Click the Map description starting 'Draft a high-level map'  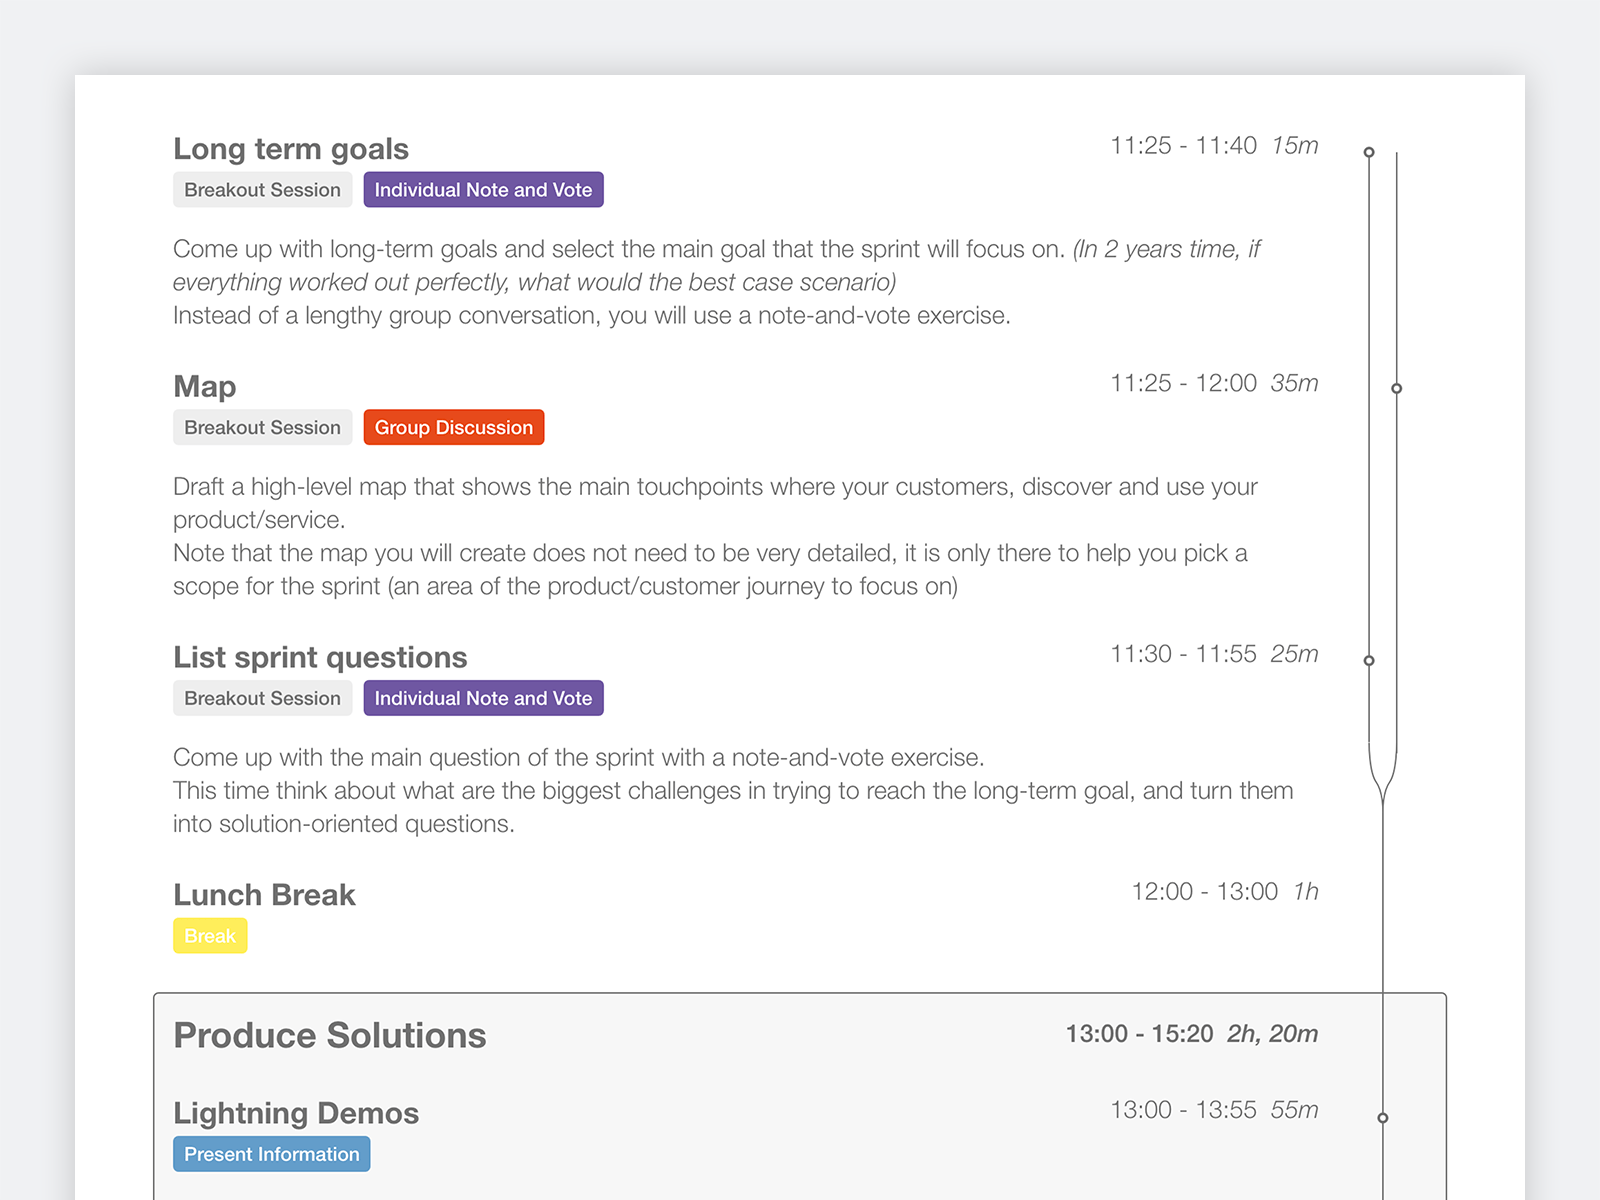(715, 536)
